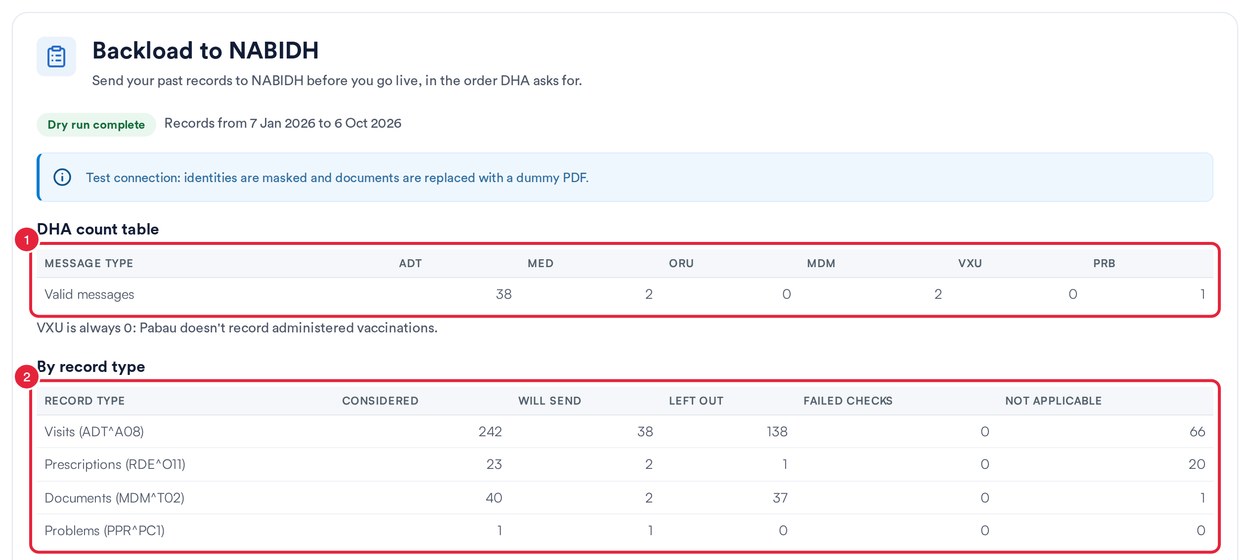Click the 'FAILED CHECKS' column header
1250x560 pixels.
pyautogui.click(x=848, y=401)
